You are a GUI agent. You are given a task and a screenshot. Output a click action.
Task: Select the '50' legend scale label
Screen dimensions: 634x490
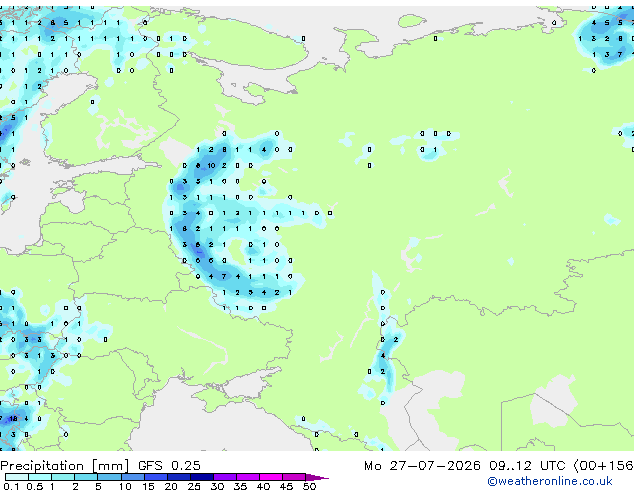coord(309,486)
